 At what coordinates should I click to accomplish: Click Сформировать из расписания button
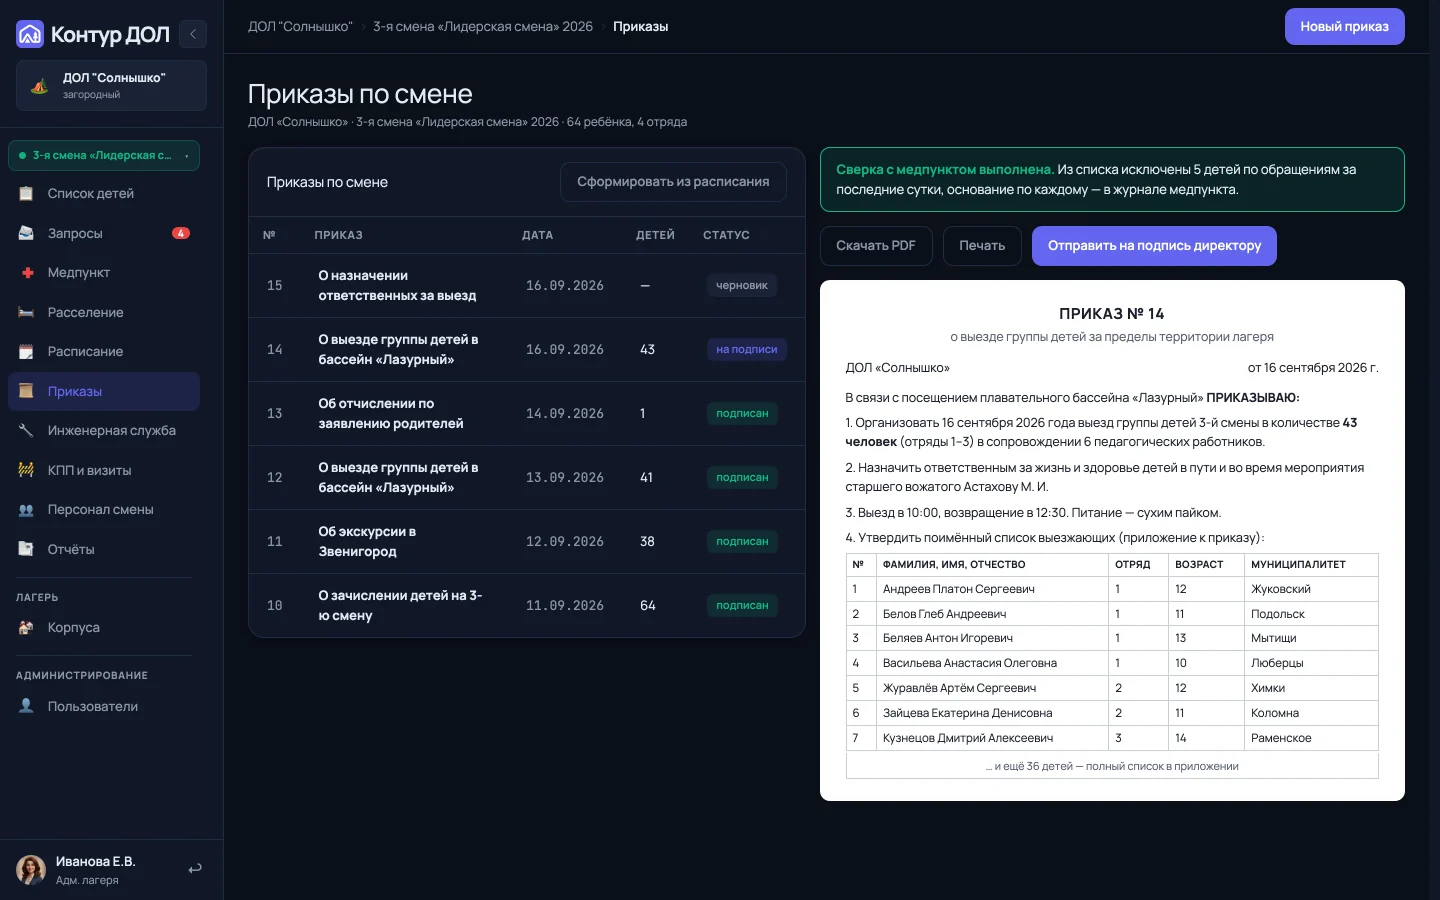[x=673, y=182]
